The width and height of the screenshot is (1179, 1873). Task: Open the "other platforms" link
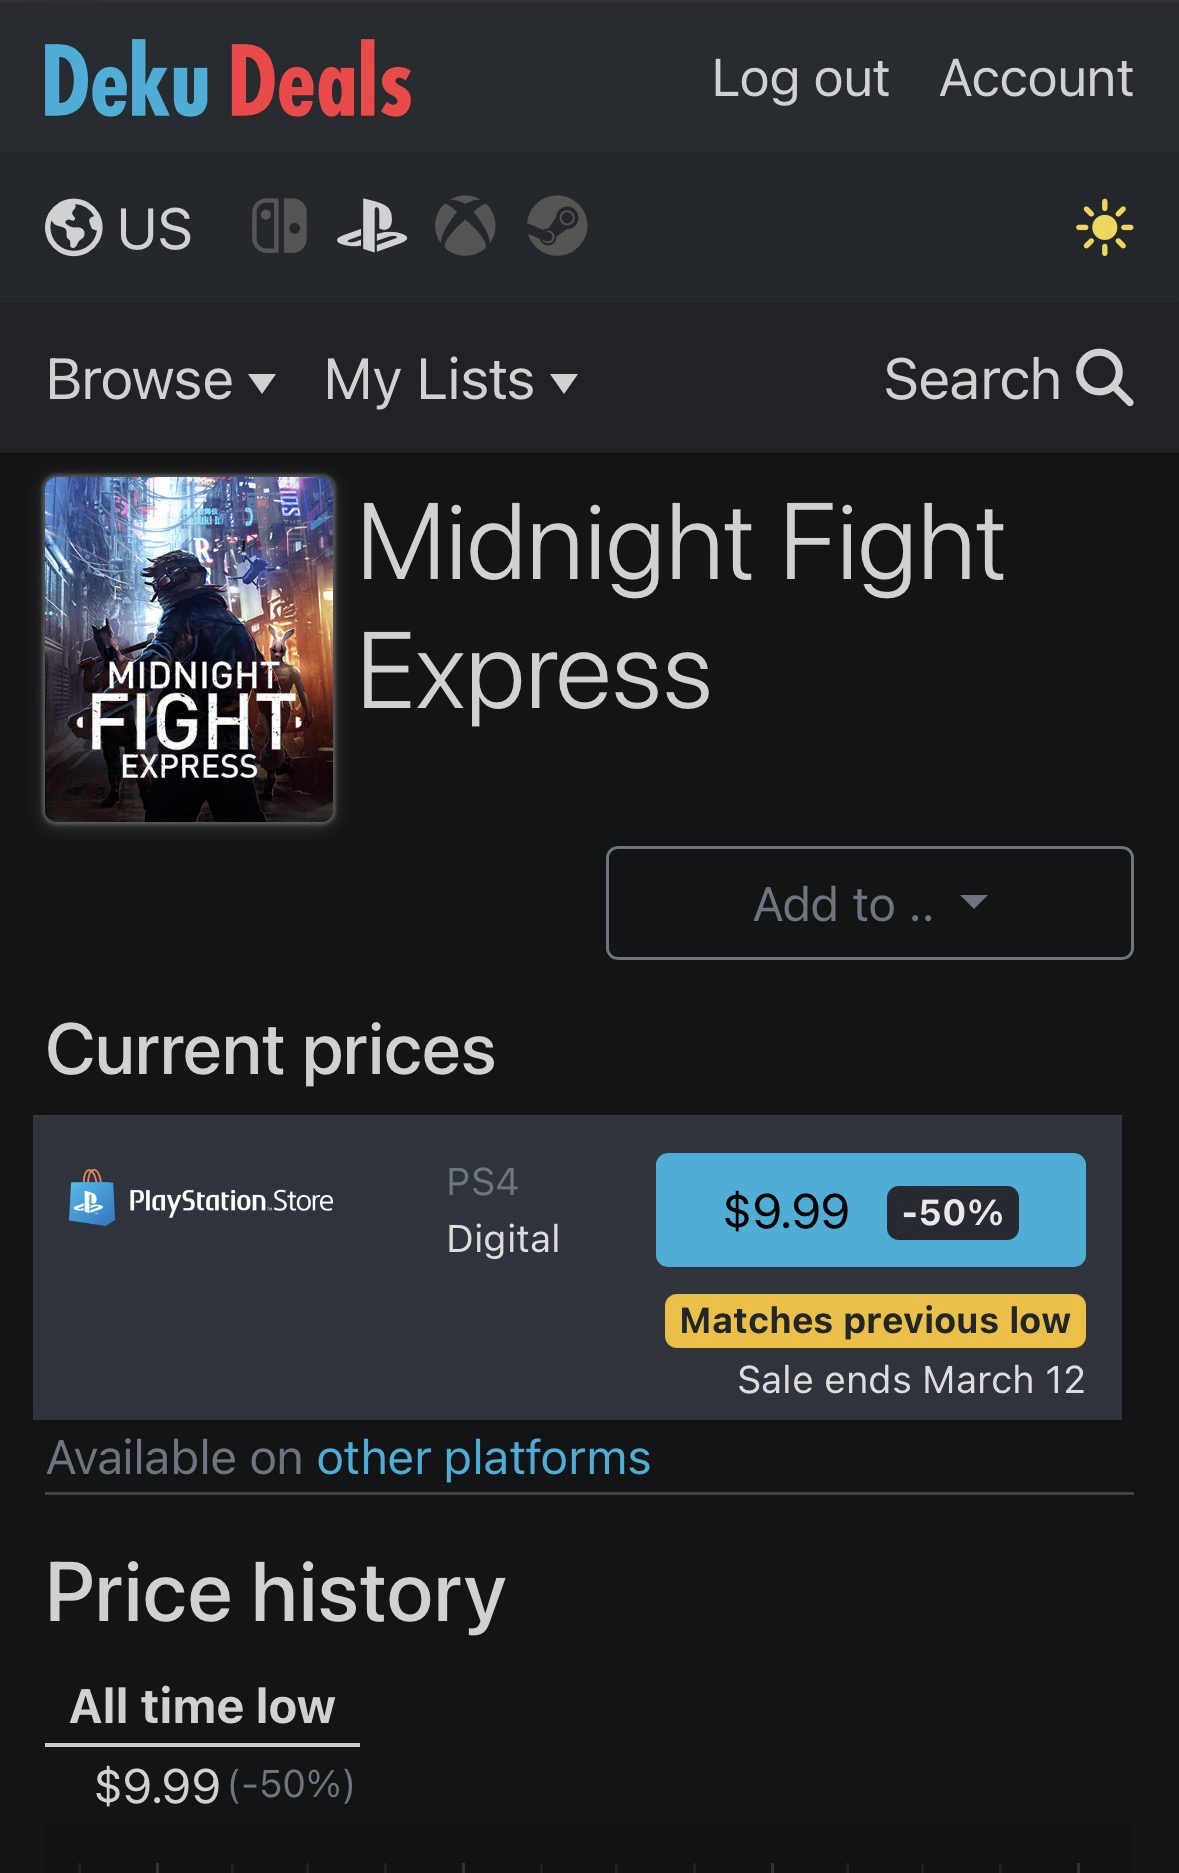(x=483, y=1458)
